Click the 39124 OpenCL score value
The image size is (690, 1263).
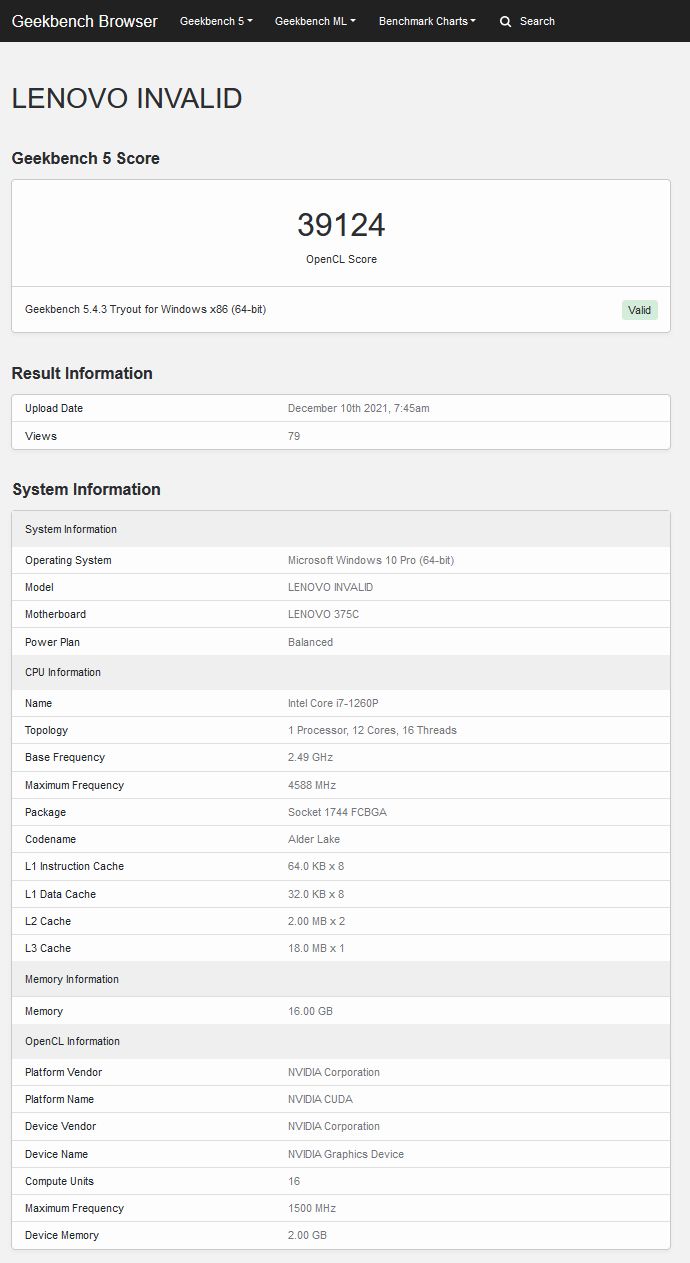click(x=341, y=225)
